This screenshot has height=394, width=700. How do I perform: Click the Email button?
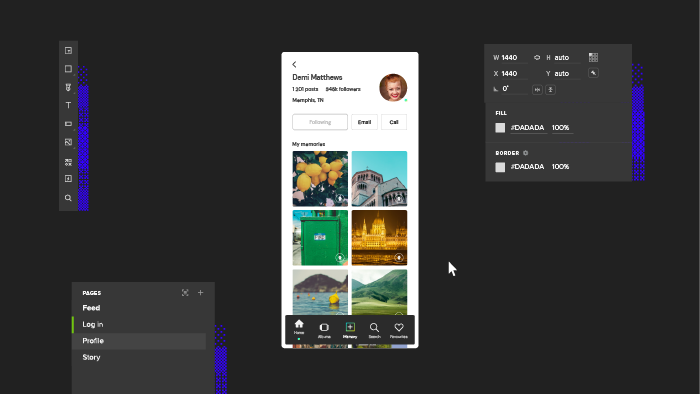click(x=364, y=122)
